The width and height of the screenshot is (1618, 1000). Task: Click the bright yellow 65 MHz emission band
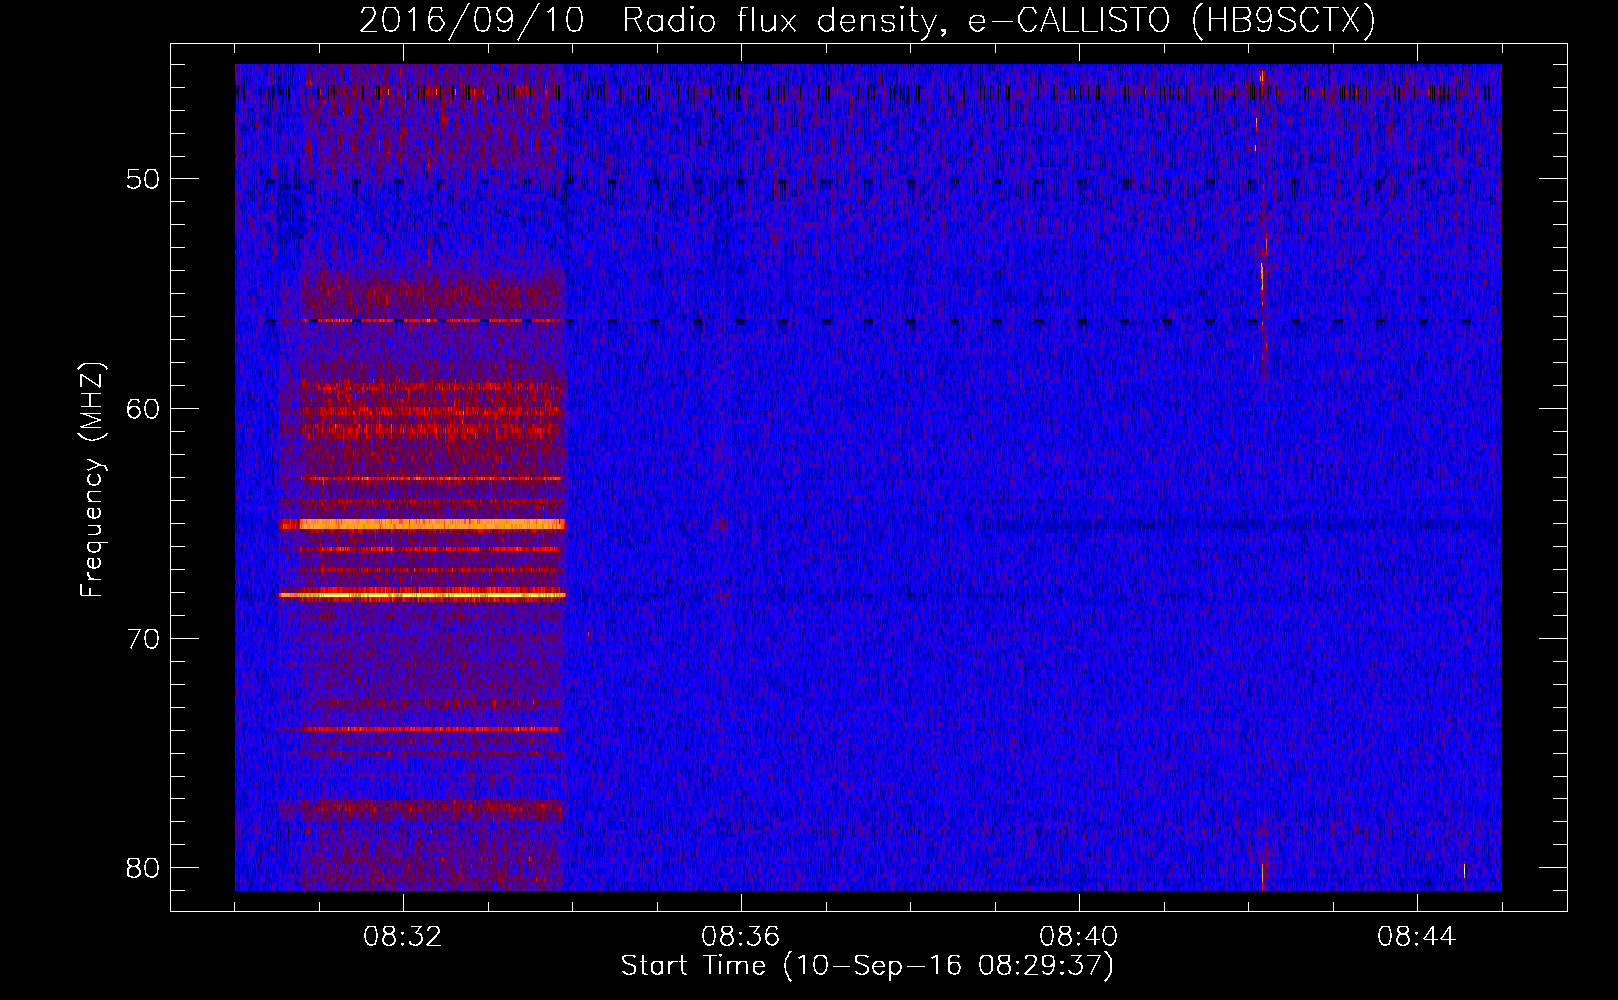coord(423,524)
